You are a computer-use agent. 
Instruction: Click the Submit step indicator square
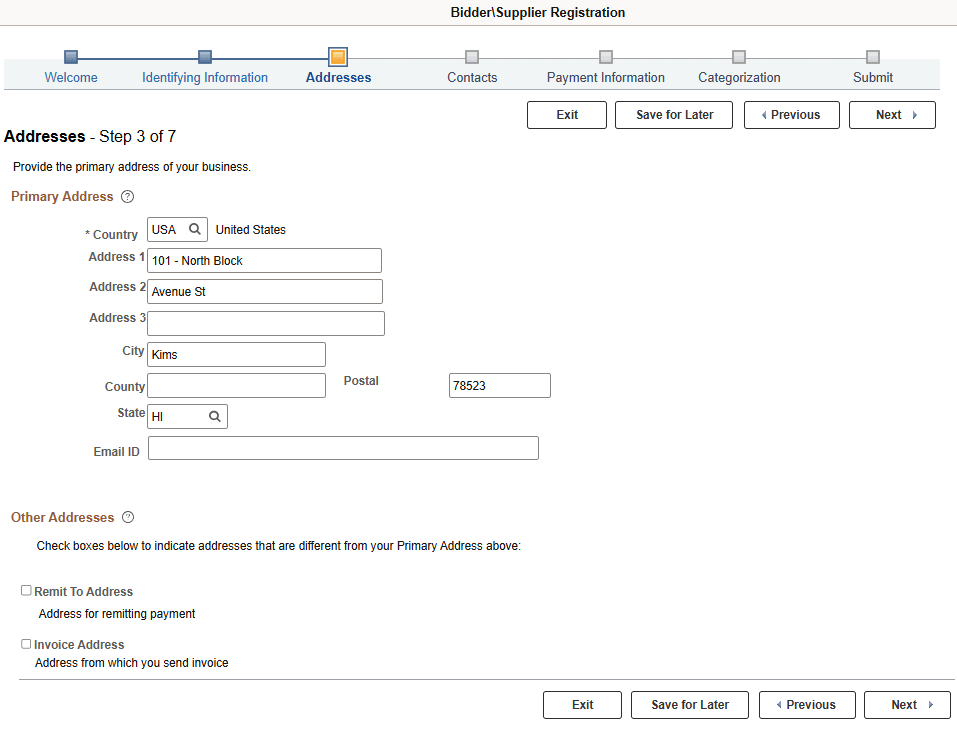coord(872,57)
